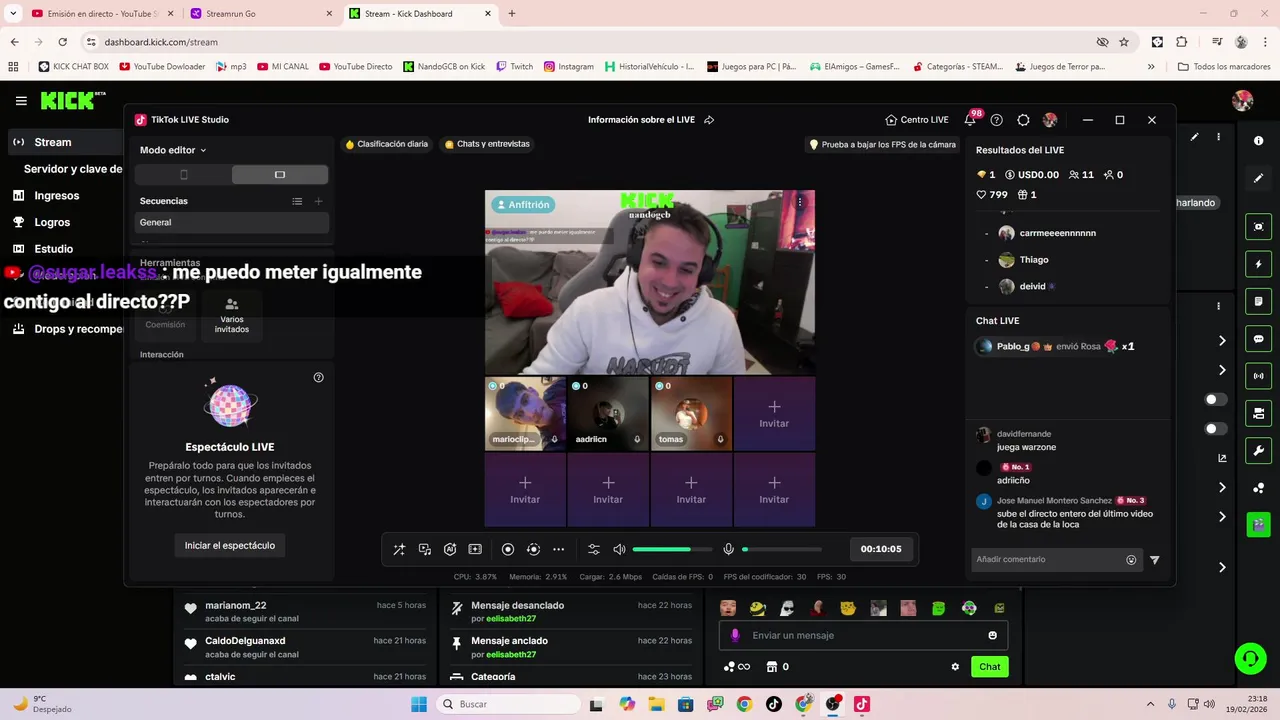Viewport: 1280px width, 720px height.
Task: Add a new scene with plus icon
Action: pyautogui.click(x=319, y=201)
